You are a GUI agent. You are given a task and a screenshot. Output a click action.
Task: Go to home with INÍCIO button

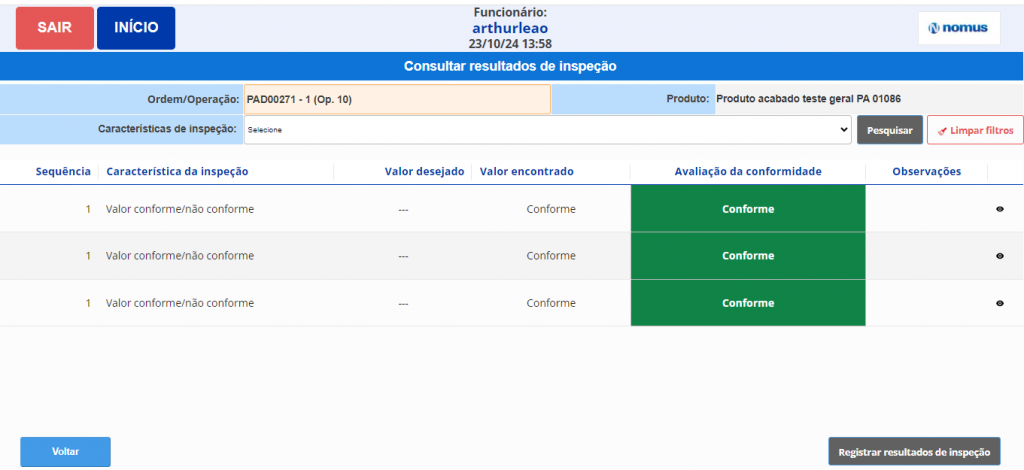136,28
